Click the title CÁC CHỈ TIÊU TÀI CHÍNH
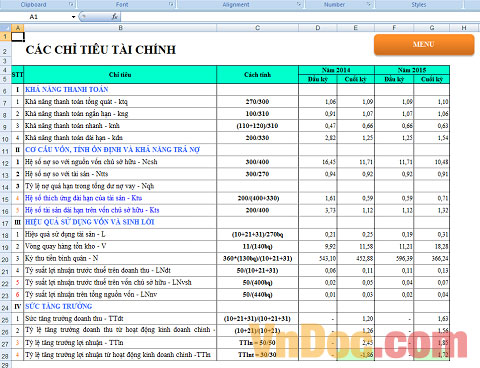This screenshot has width=480, height=368. point(101,50)
